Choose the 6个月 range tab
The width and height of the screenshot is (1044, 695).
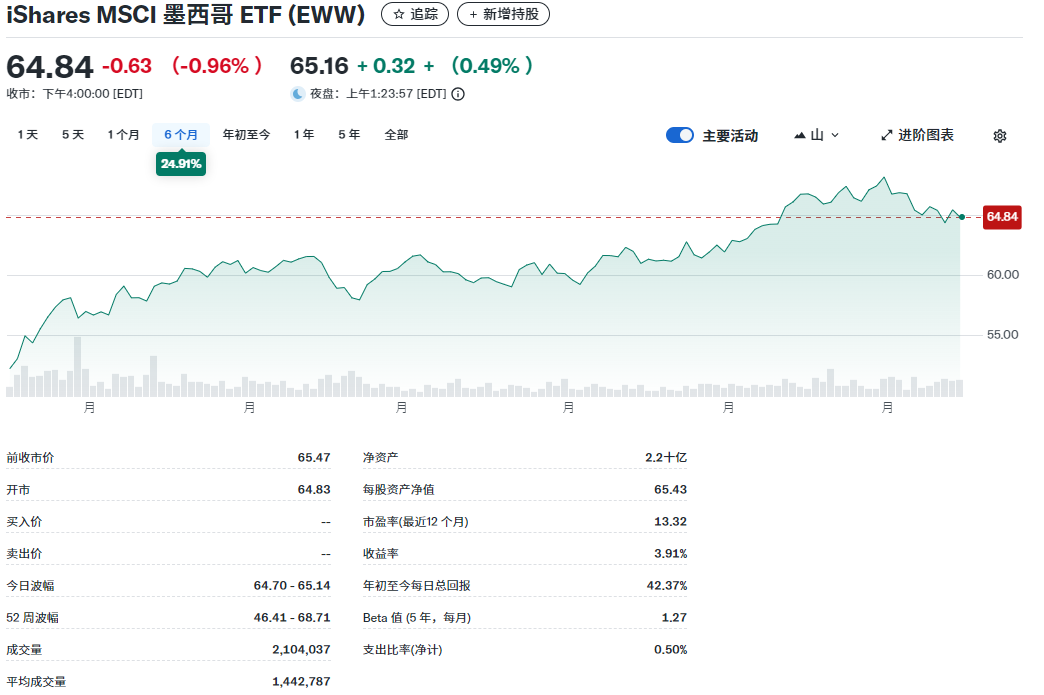point(181,135)
